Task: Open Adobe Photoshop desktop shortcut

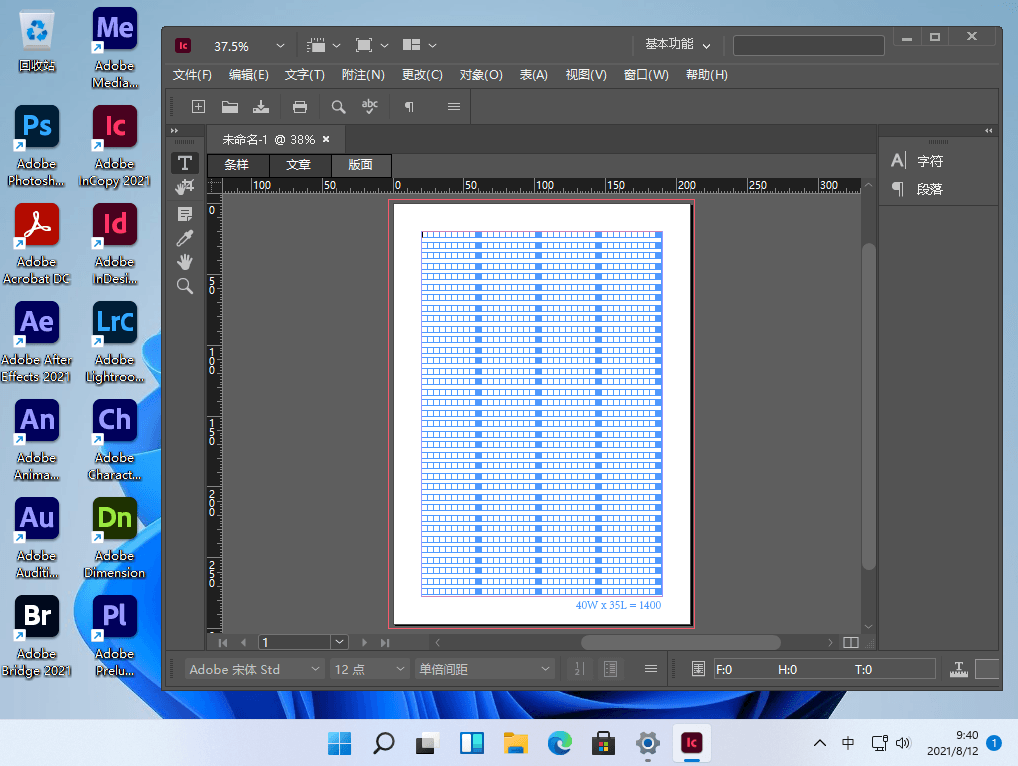Action: pyautogui.click(x=36, y=146)
